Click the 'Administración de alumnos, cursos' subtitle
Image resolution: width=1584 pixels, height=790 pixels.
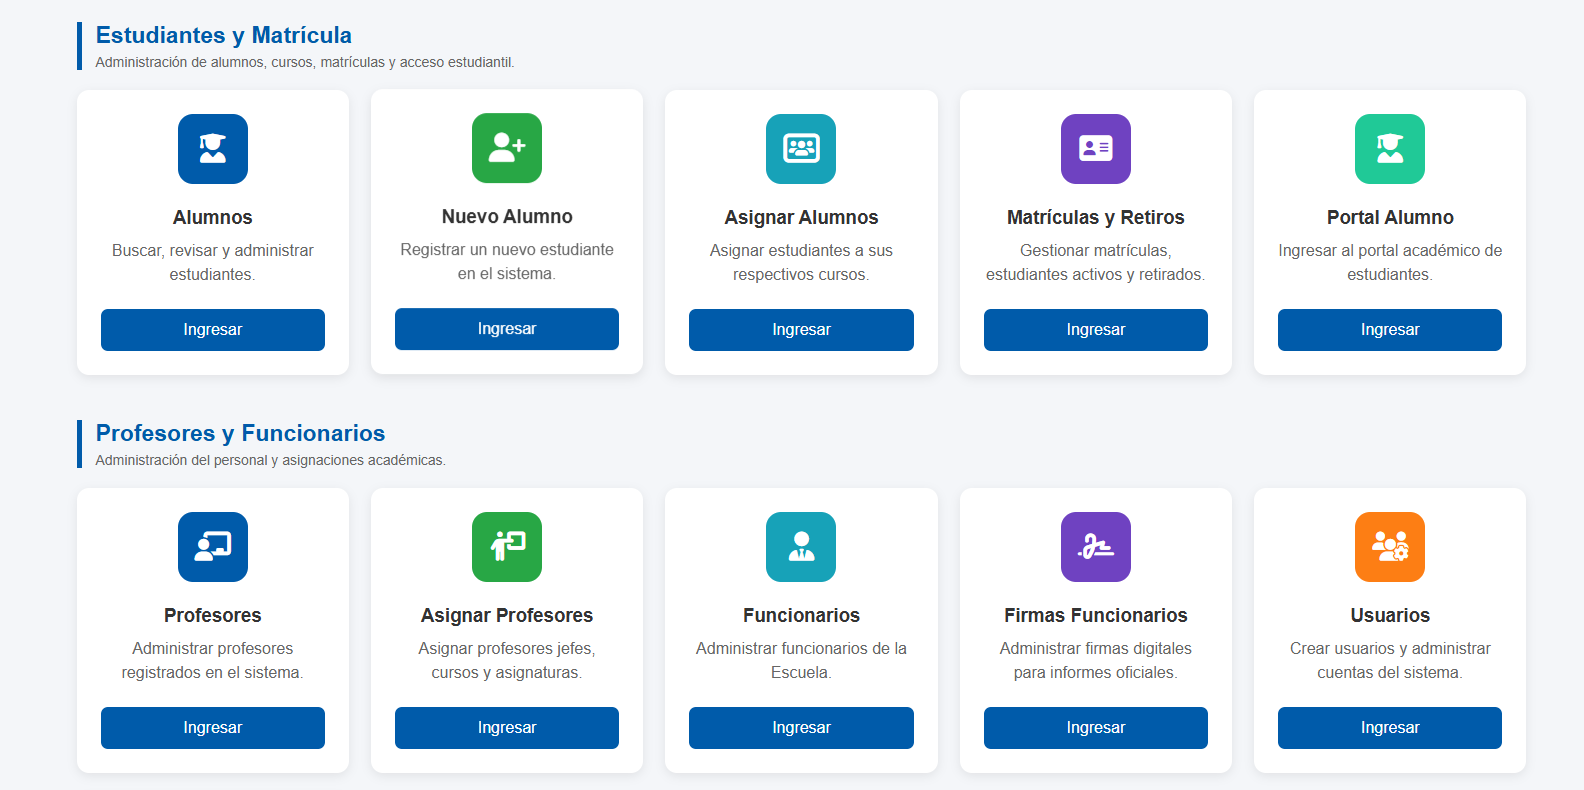[305, 62]
